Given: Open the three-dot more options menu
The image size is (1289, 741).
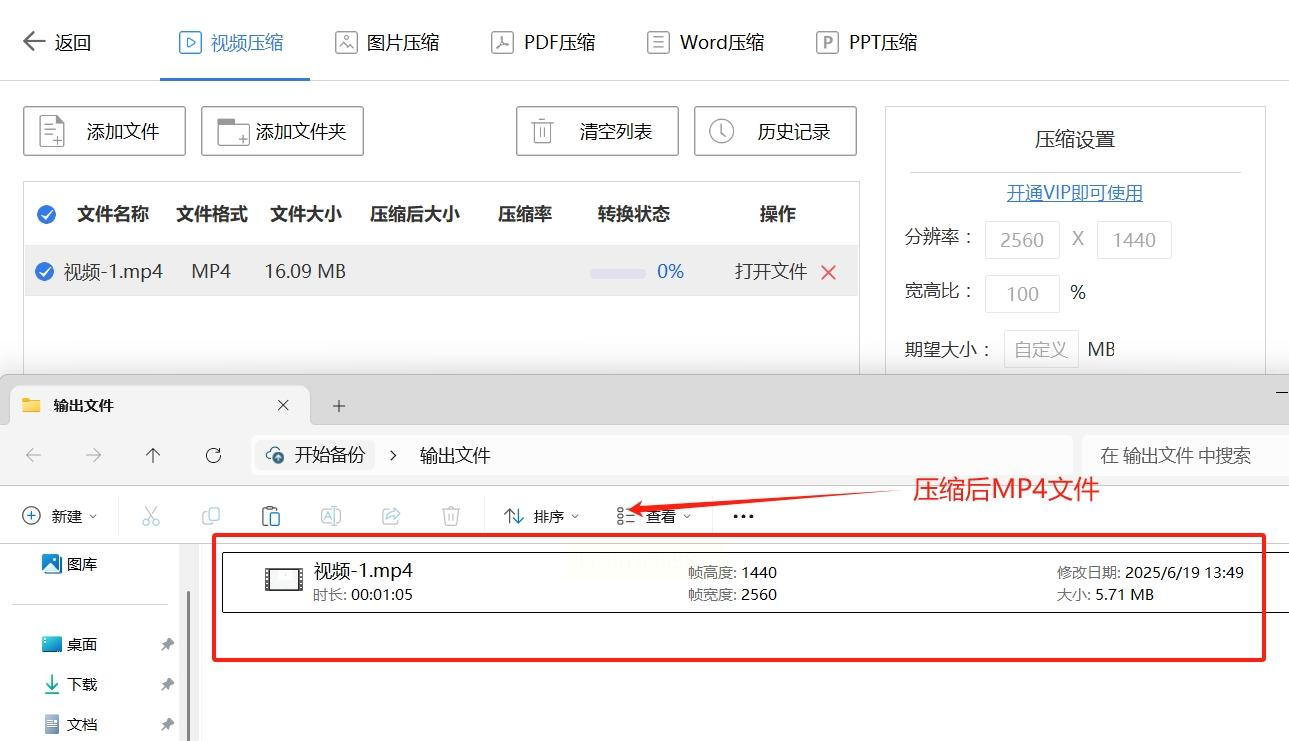Looking at the screenshot, I should [743, 516].
